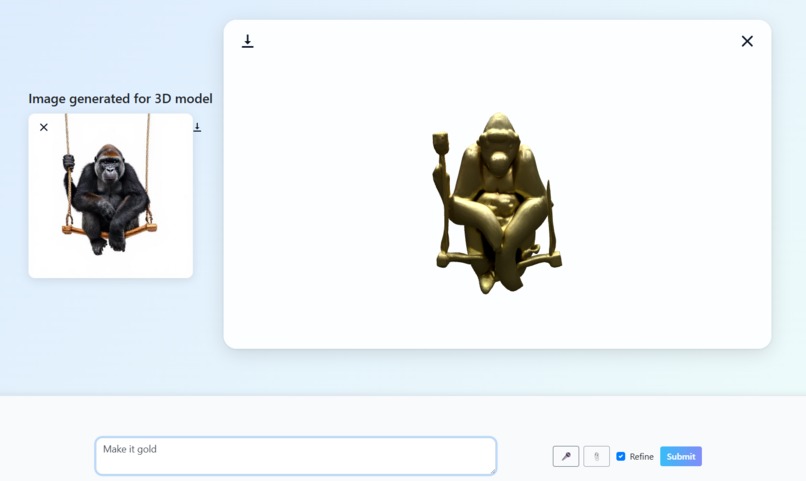Close the 3D model viewer panel

tap(747, 41)
